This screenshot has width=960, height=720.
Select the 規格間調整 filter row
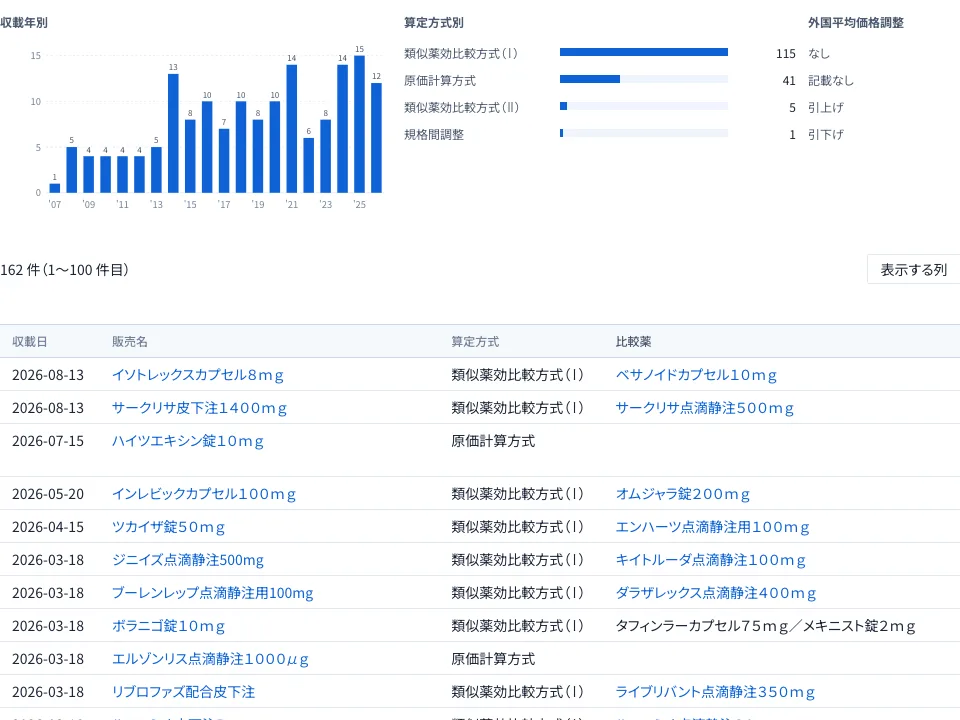600,134
